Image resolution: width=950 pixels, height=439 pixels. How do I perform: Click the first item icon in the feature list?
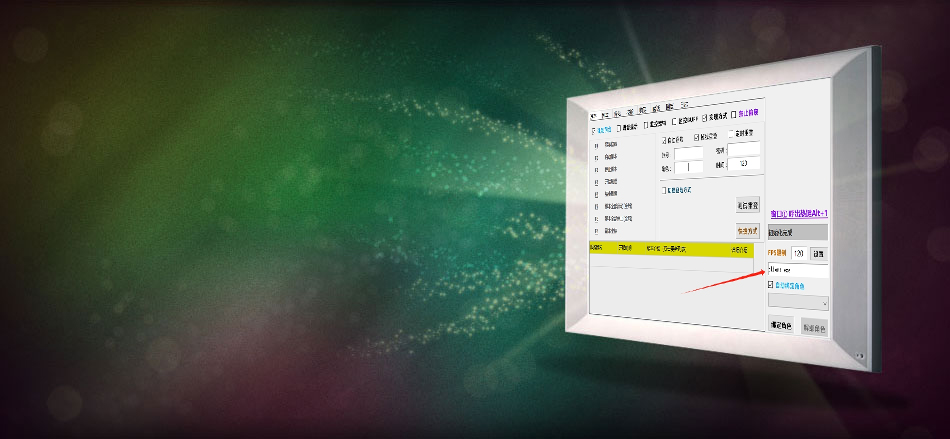(597, 145)
